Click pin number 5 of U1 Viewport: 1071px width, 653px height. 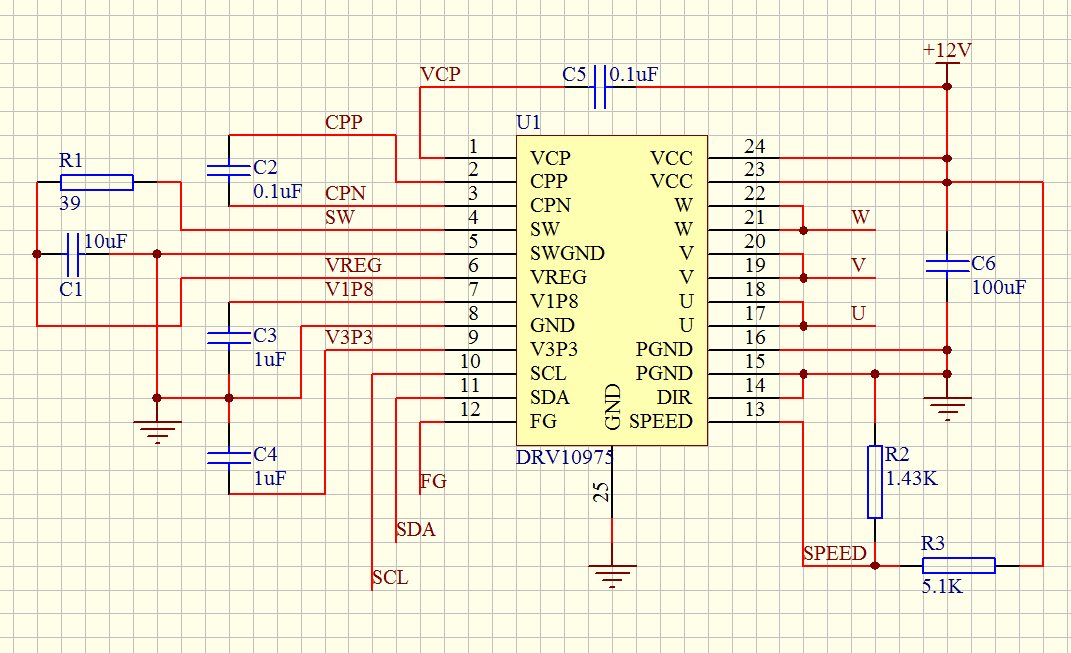pos(473,242)
